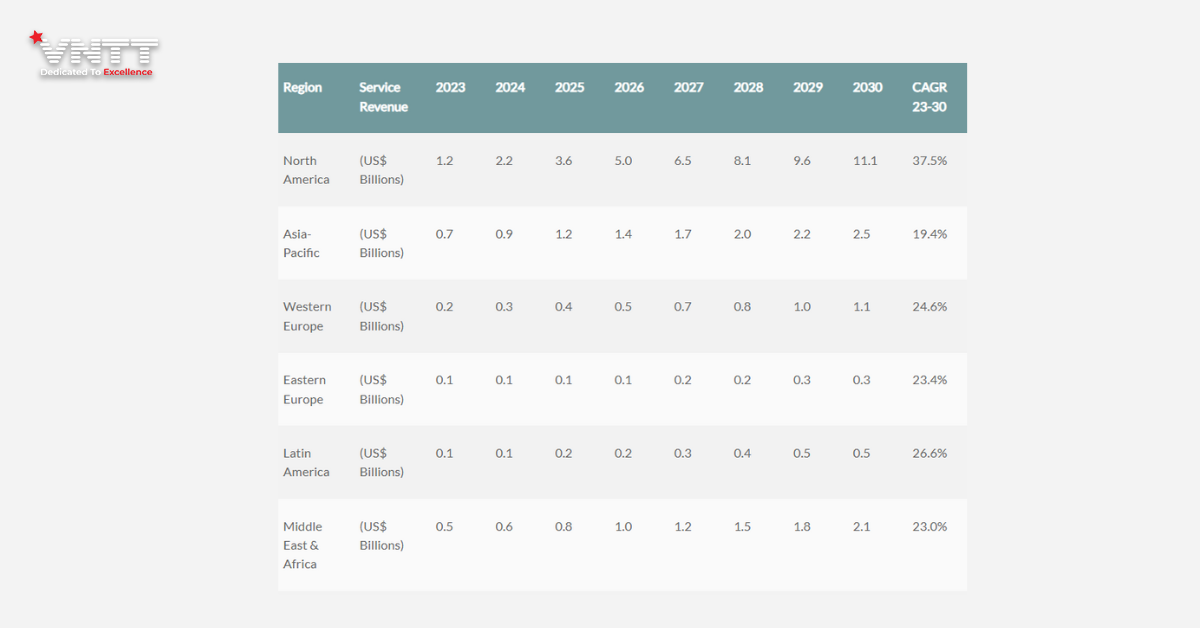Select the 2023 column header

450,87
